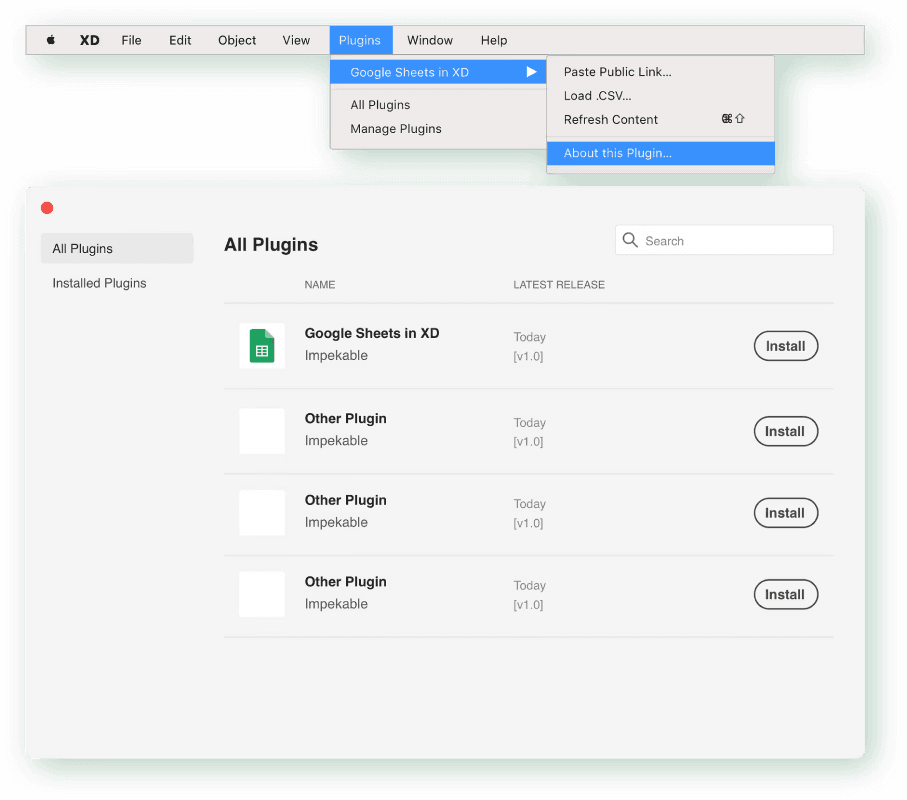907x800 pixels.
Task: Click the Google Sheets in XD plugin name
Action: click(372, 333)
